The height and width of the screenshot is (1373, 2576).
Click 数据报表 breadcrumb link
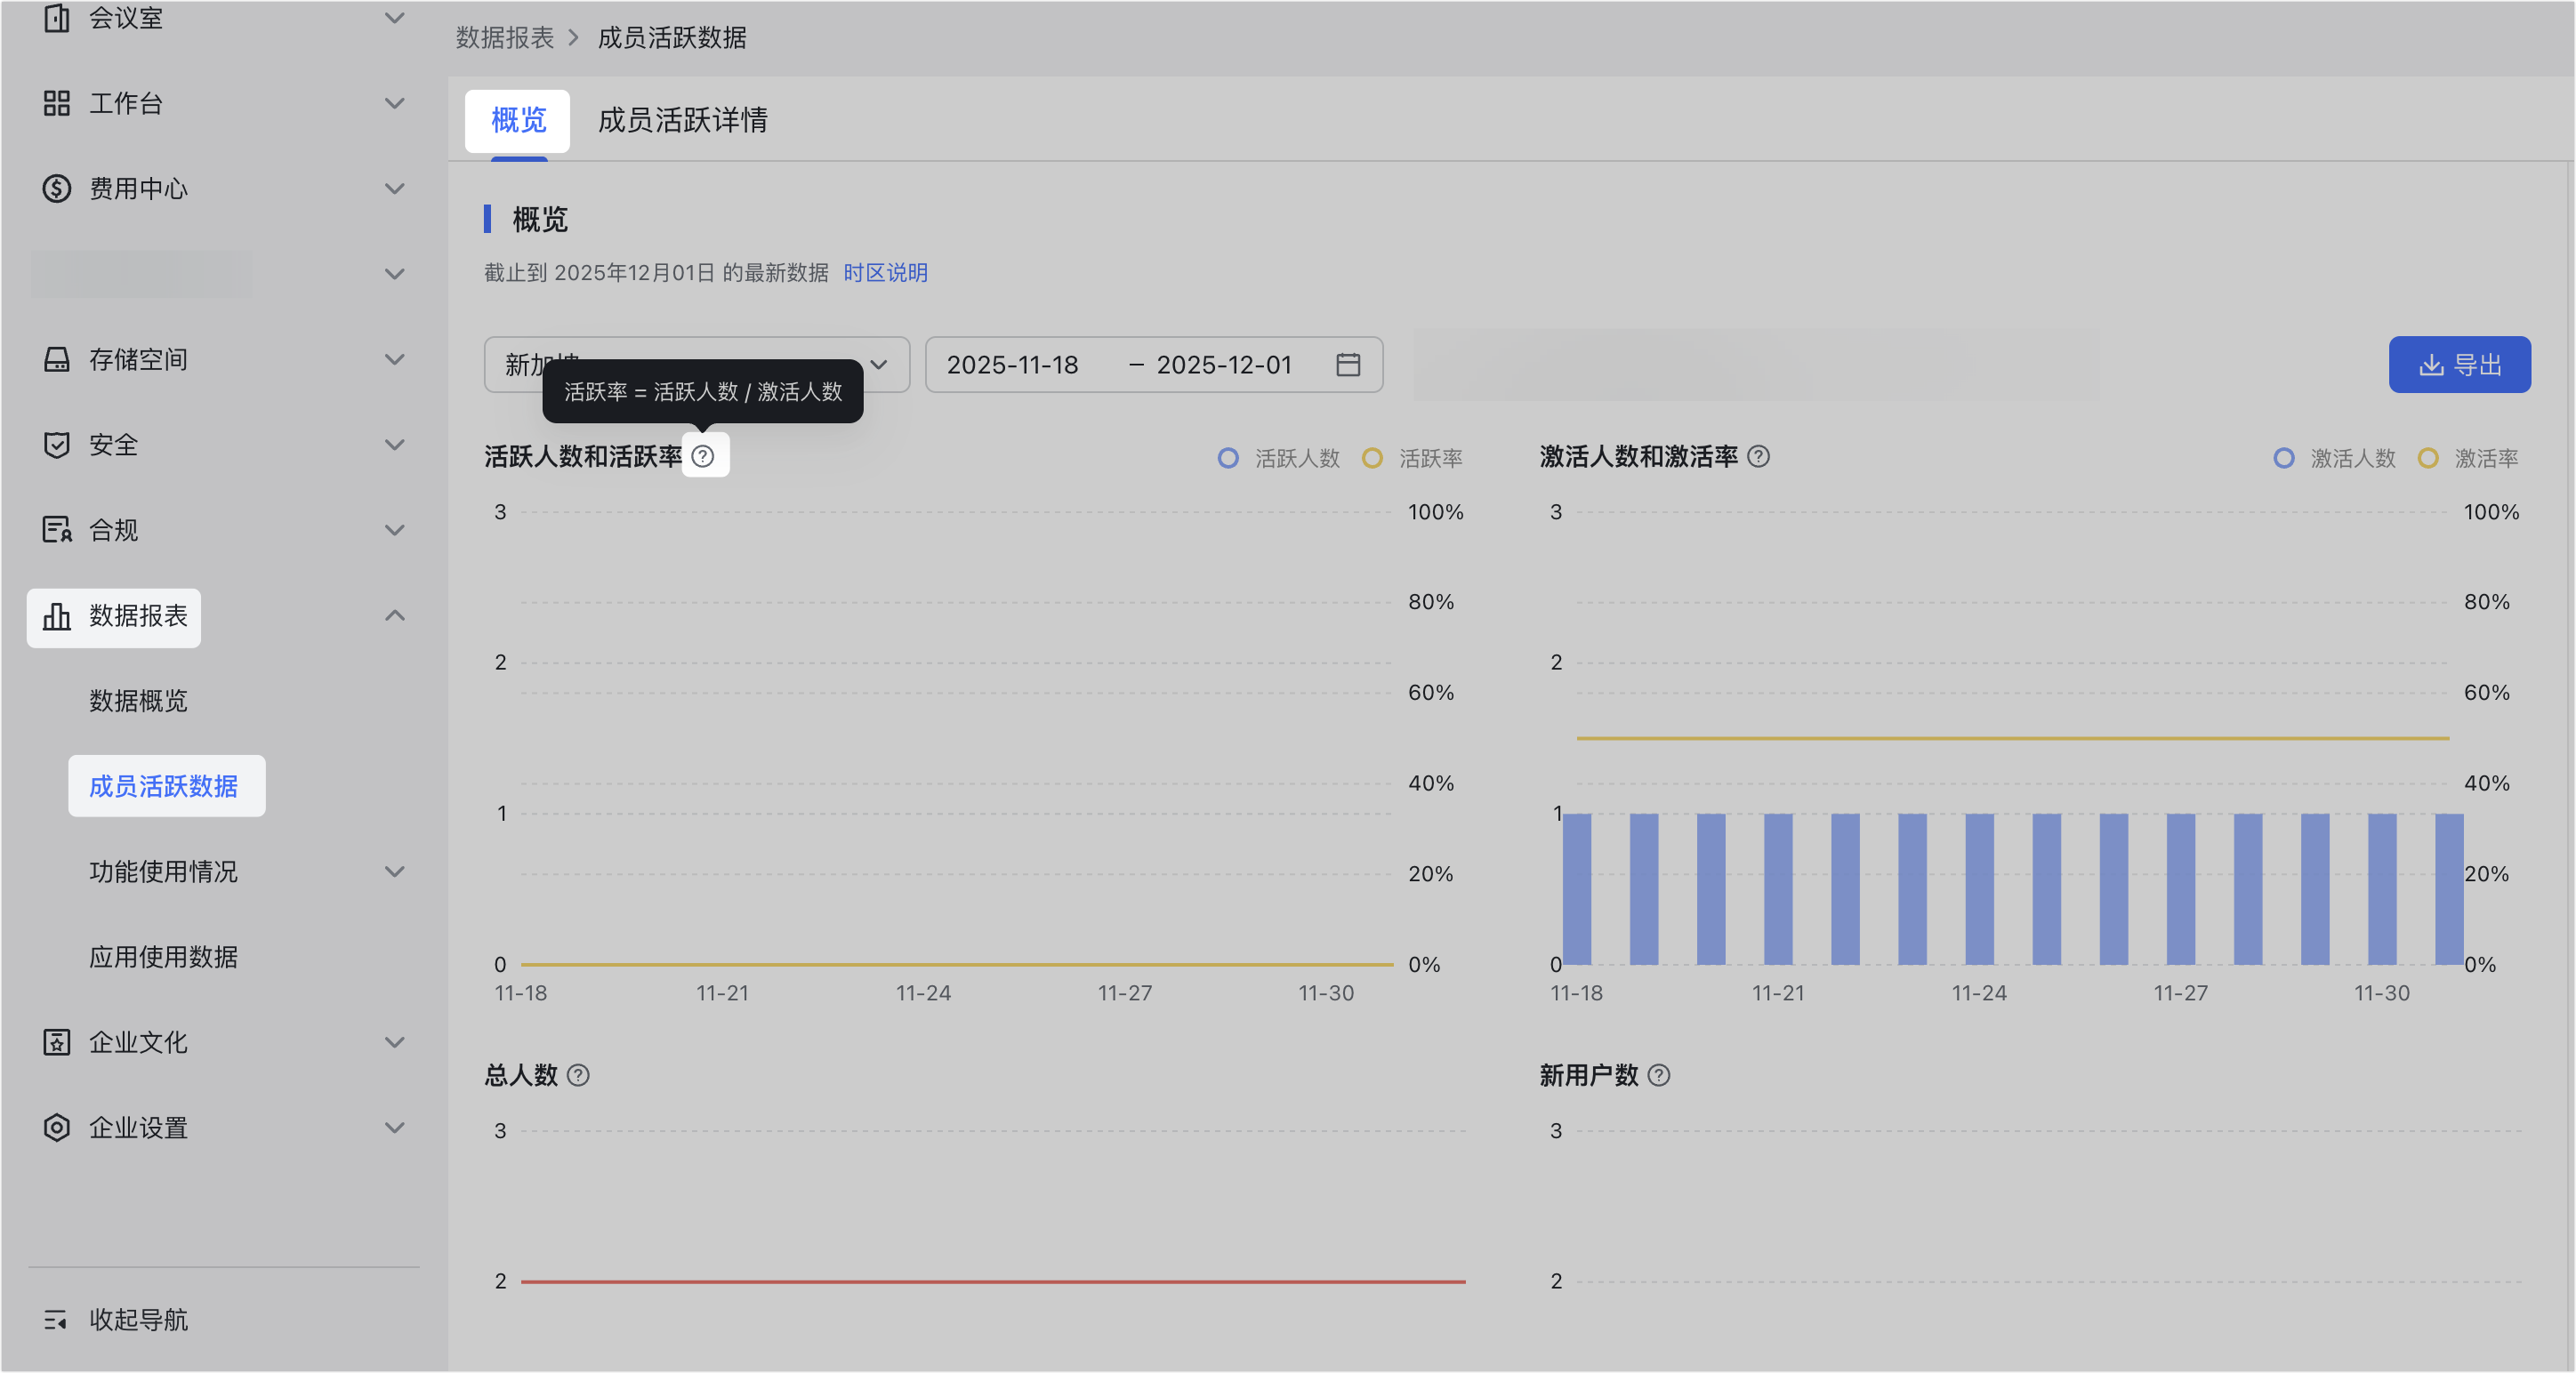(x=505, y=37)
